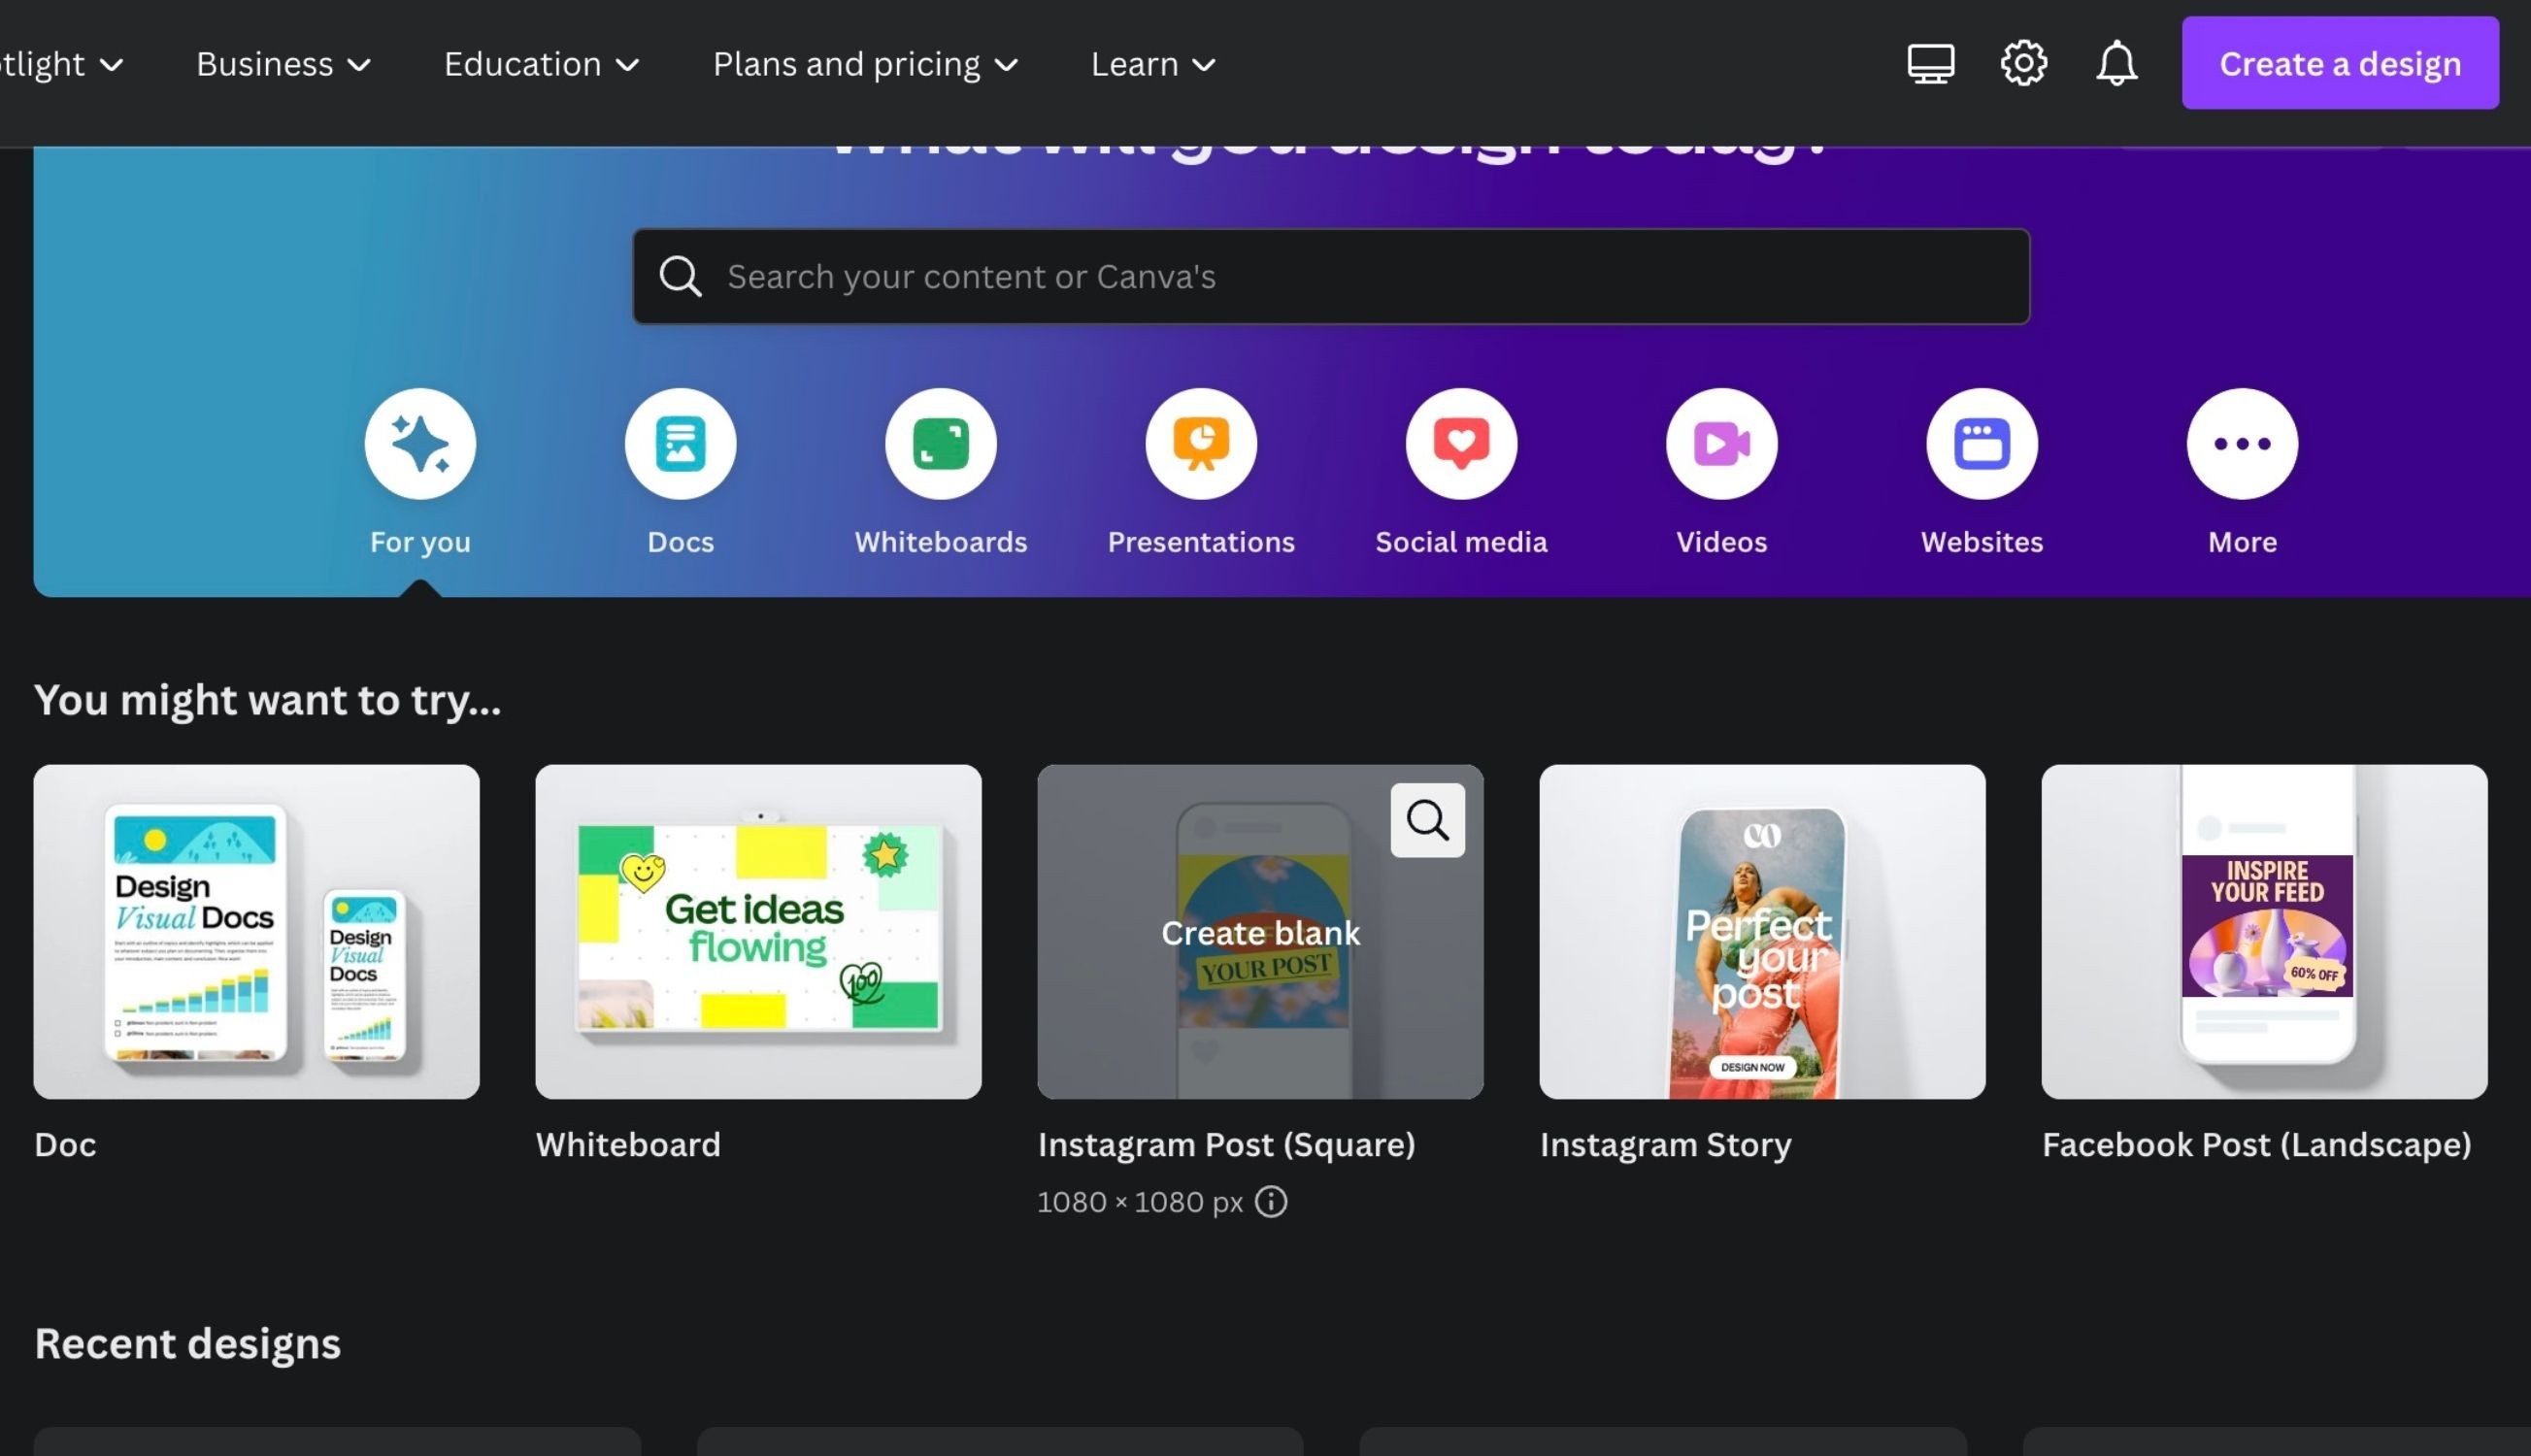2531x1456 pixels.
Task: Open the Facebook Post (Landscape) thumbnail
Action: 2264,932
